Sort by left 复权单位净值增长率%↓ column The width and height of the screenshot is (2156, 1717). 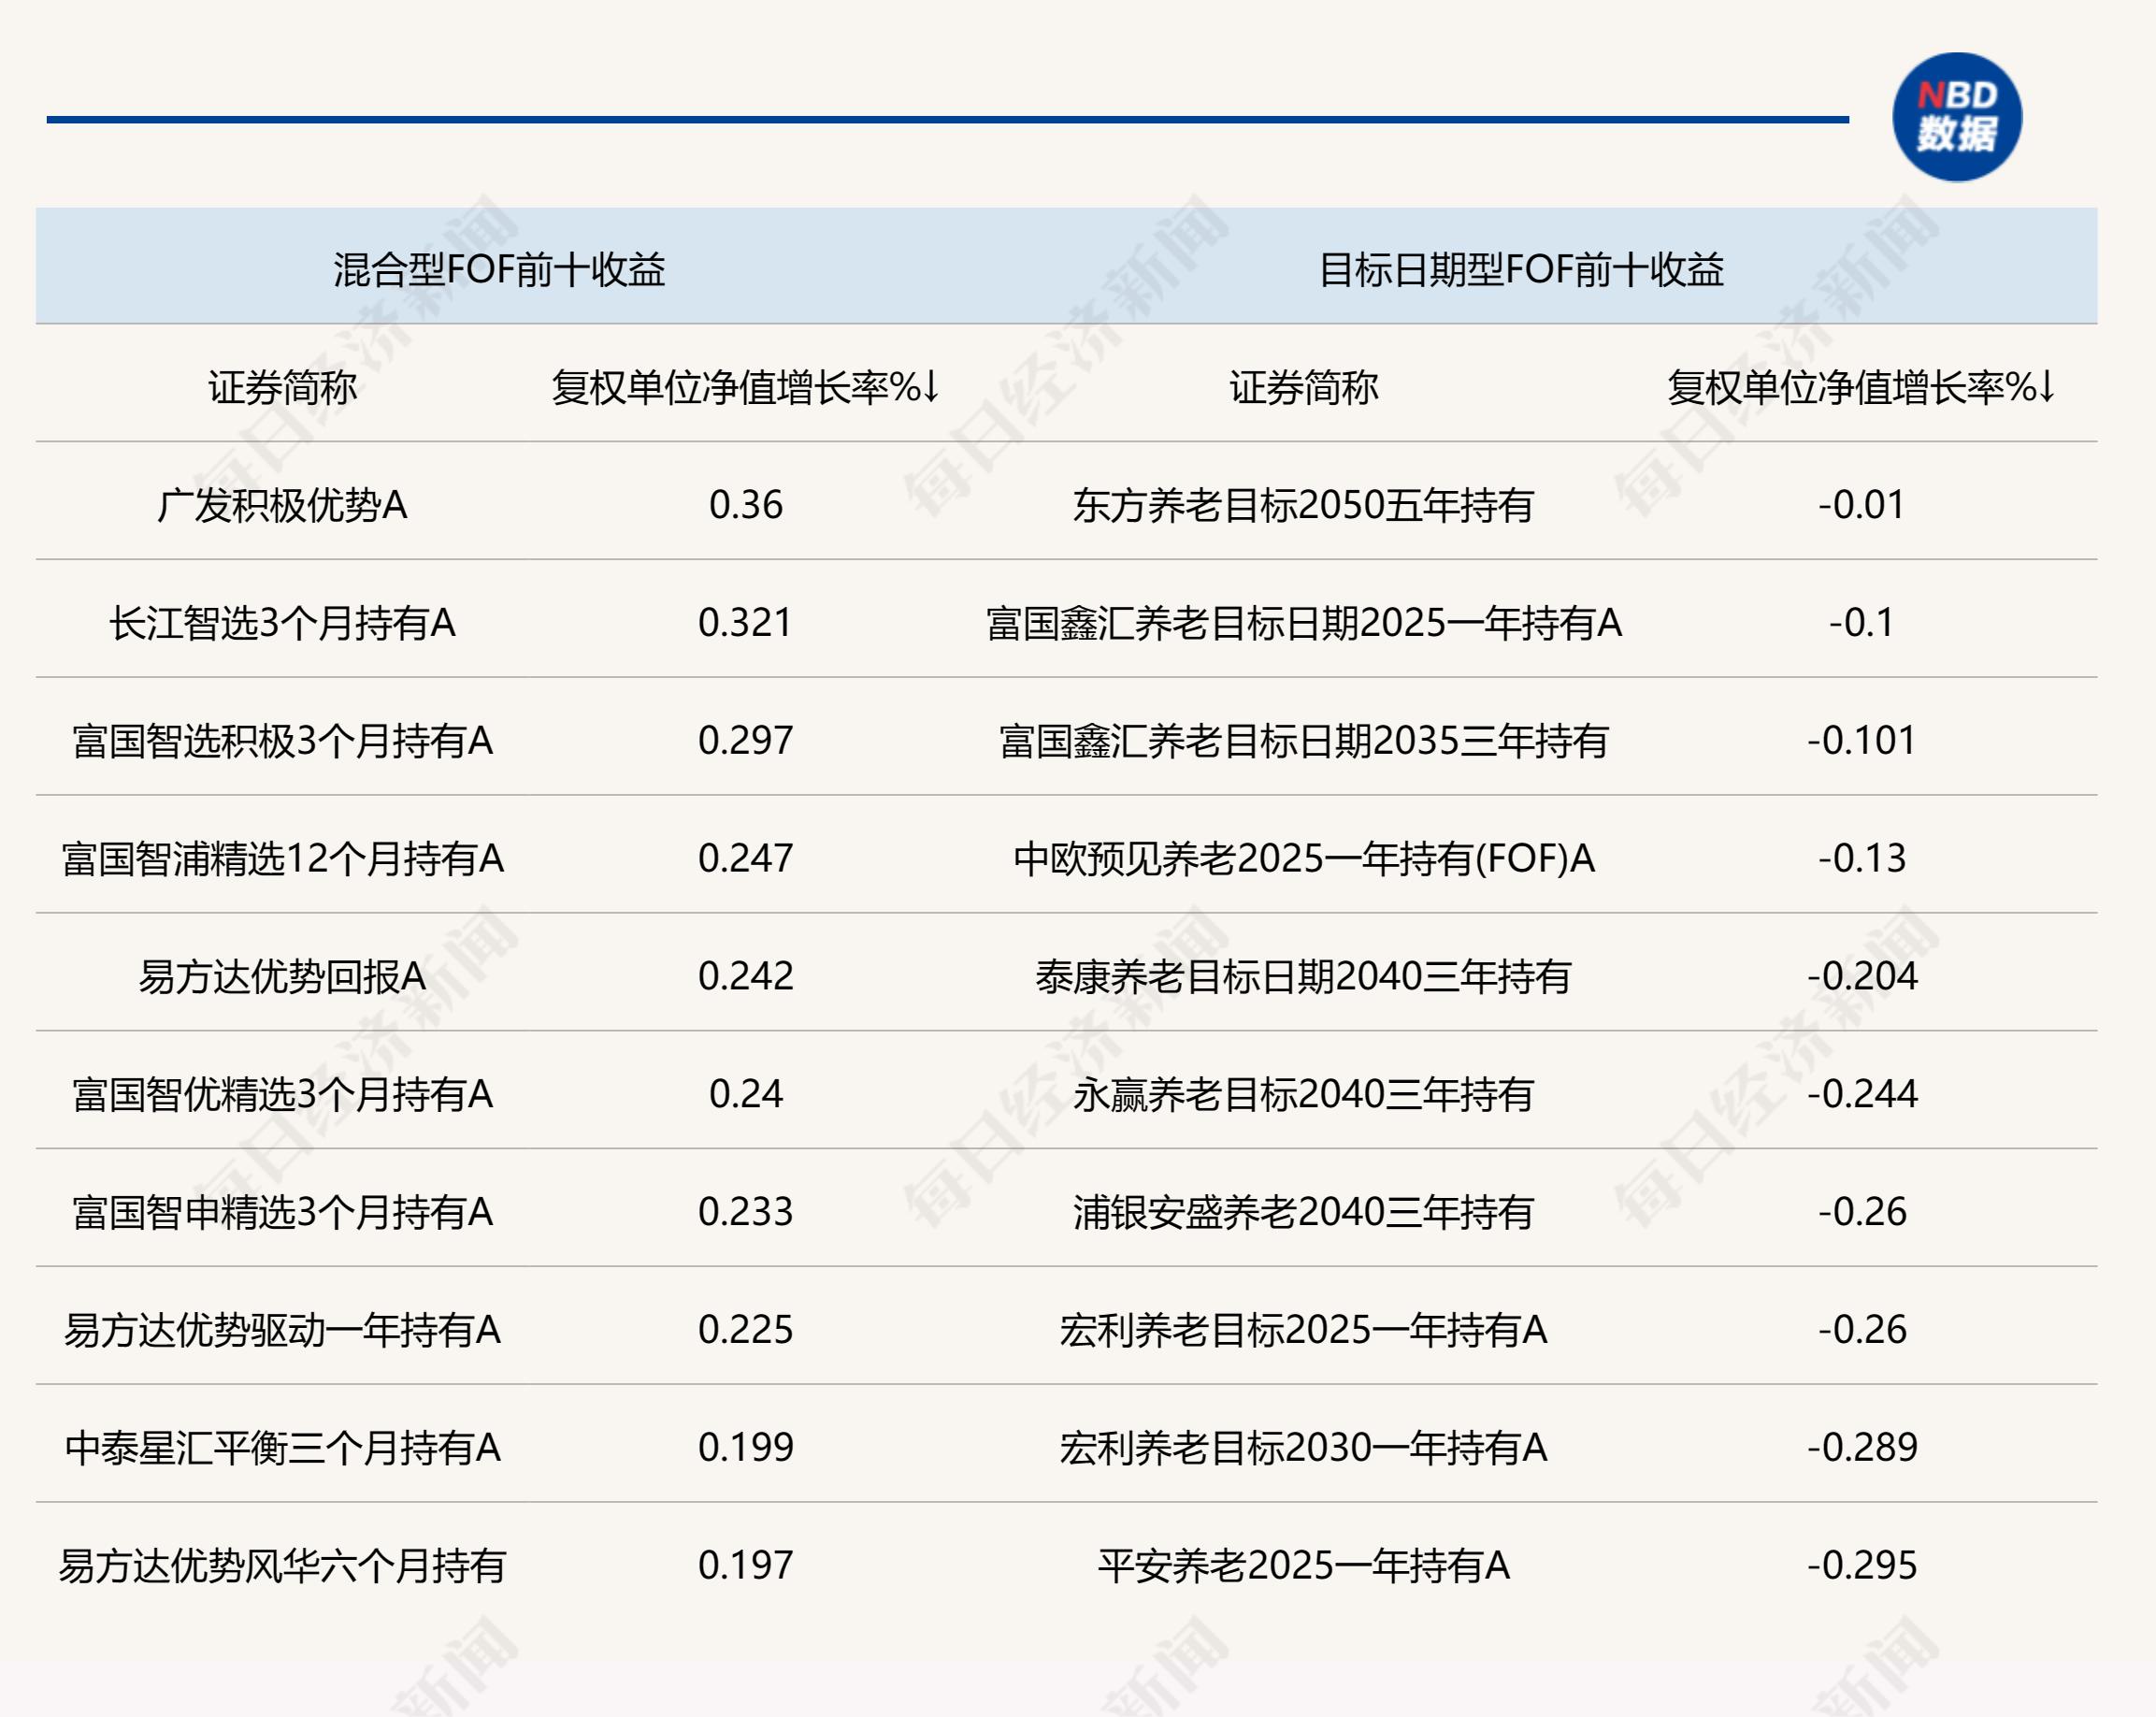[745, 387]
